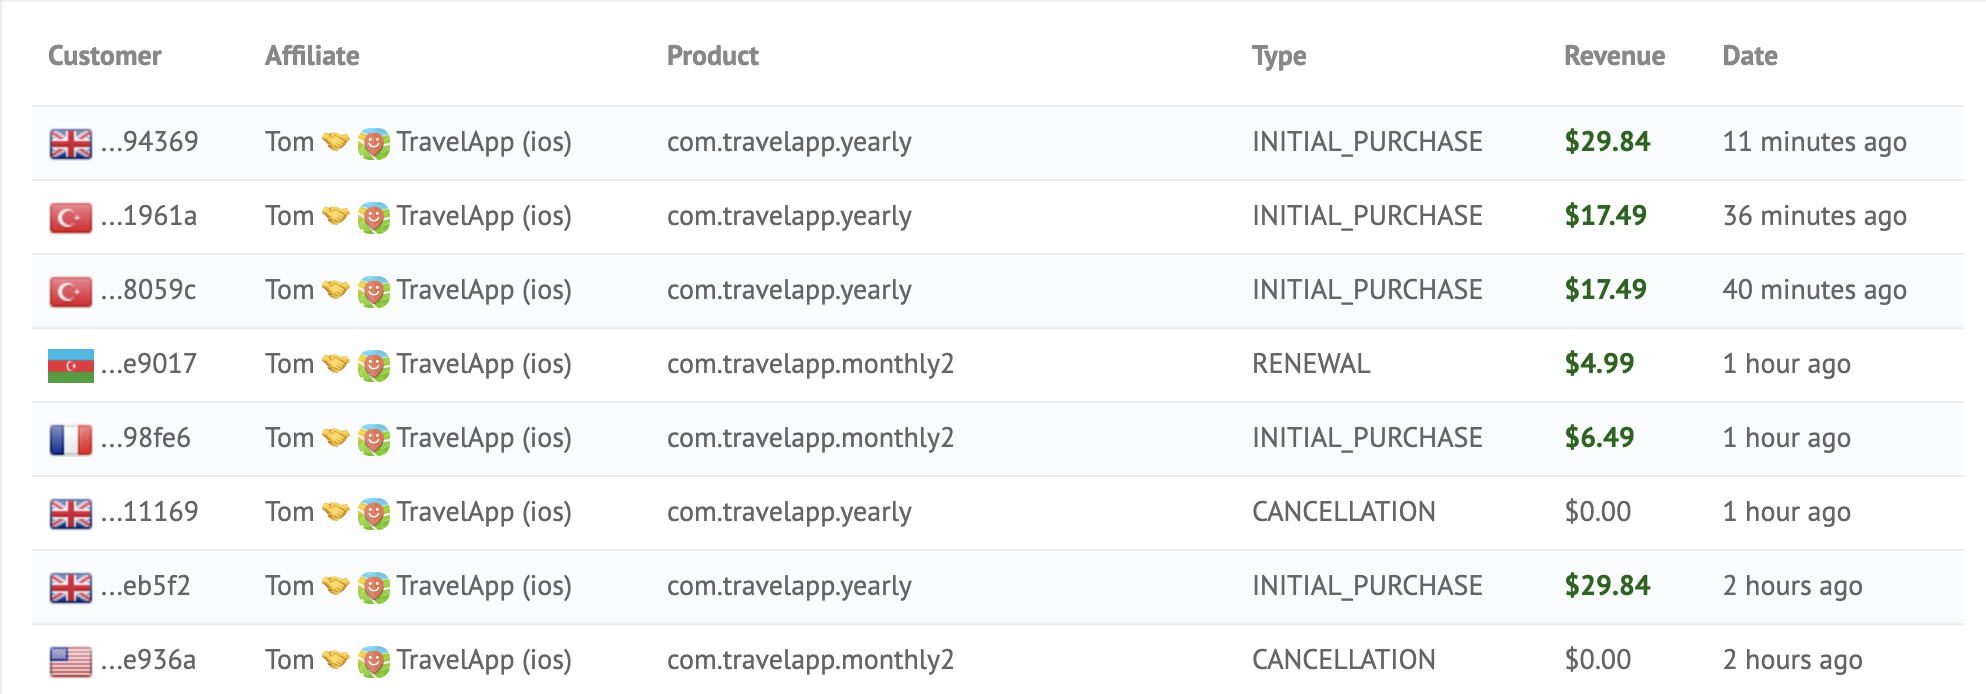Viewport: 1986px width, 694px height.
Task: Click the Type column header
Action: (x=1279, y=56)
